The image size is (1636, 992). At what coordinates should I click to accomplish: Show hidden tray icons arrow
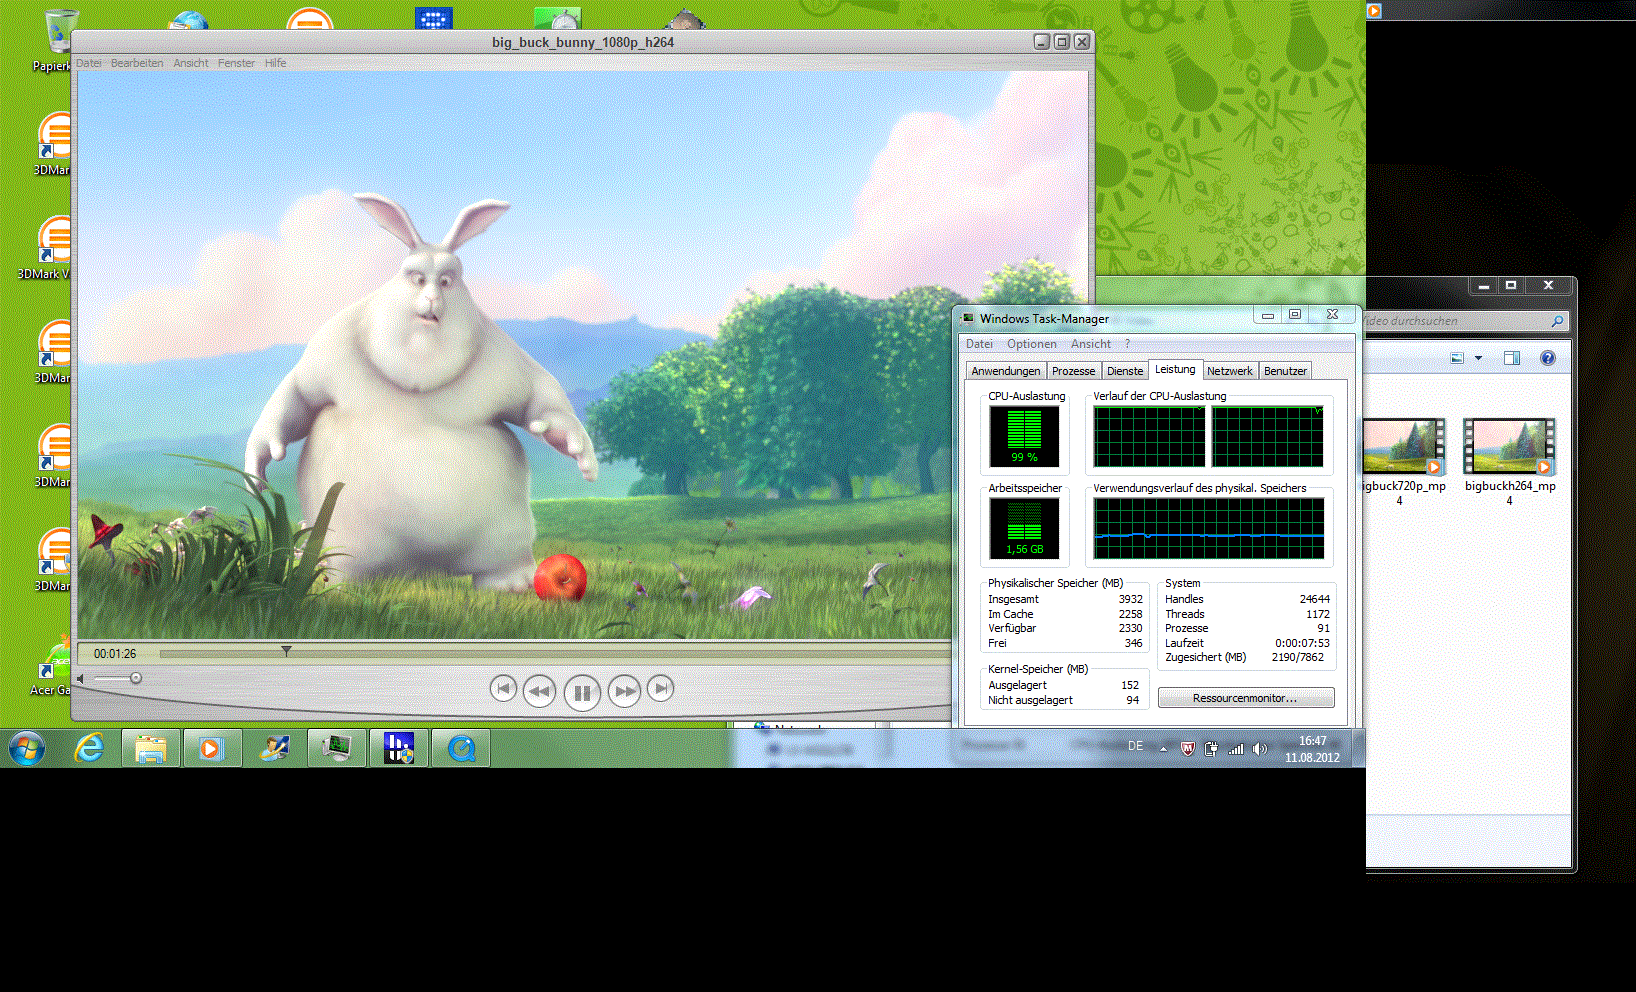pyautogui.click(x=1163, y=749)
